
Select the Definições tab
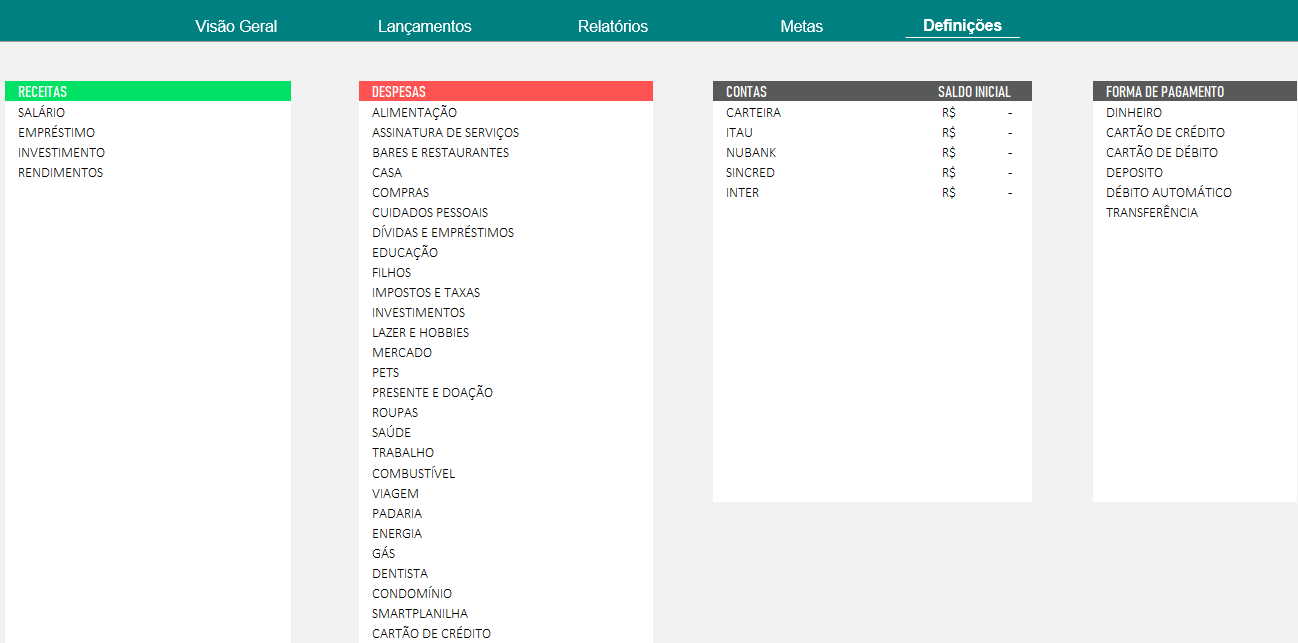click(x=962, y=26)
